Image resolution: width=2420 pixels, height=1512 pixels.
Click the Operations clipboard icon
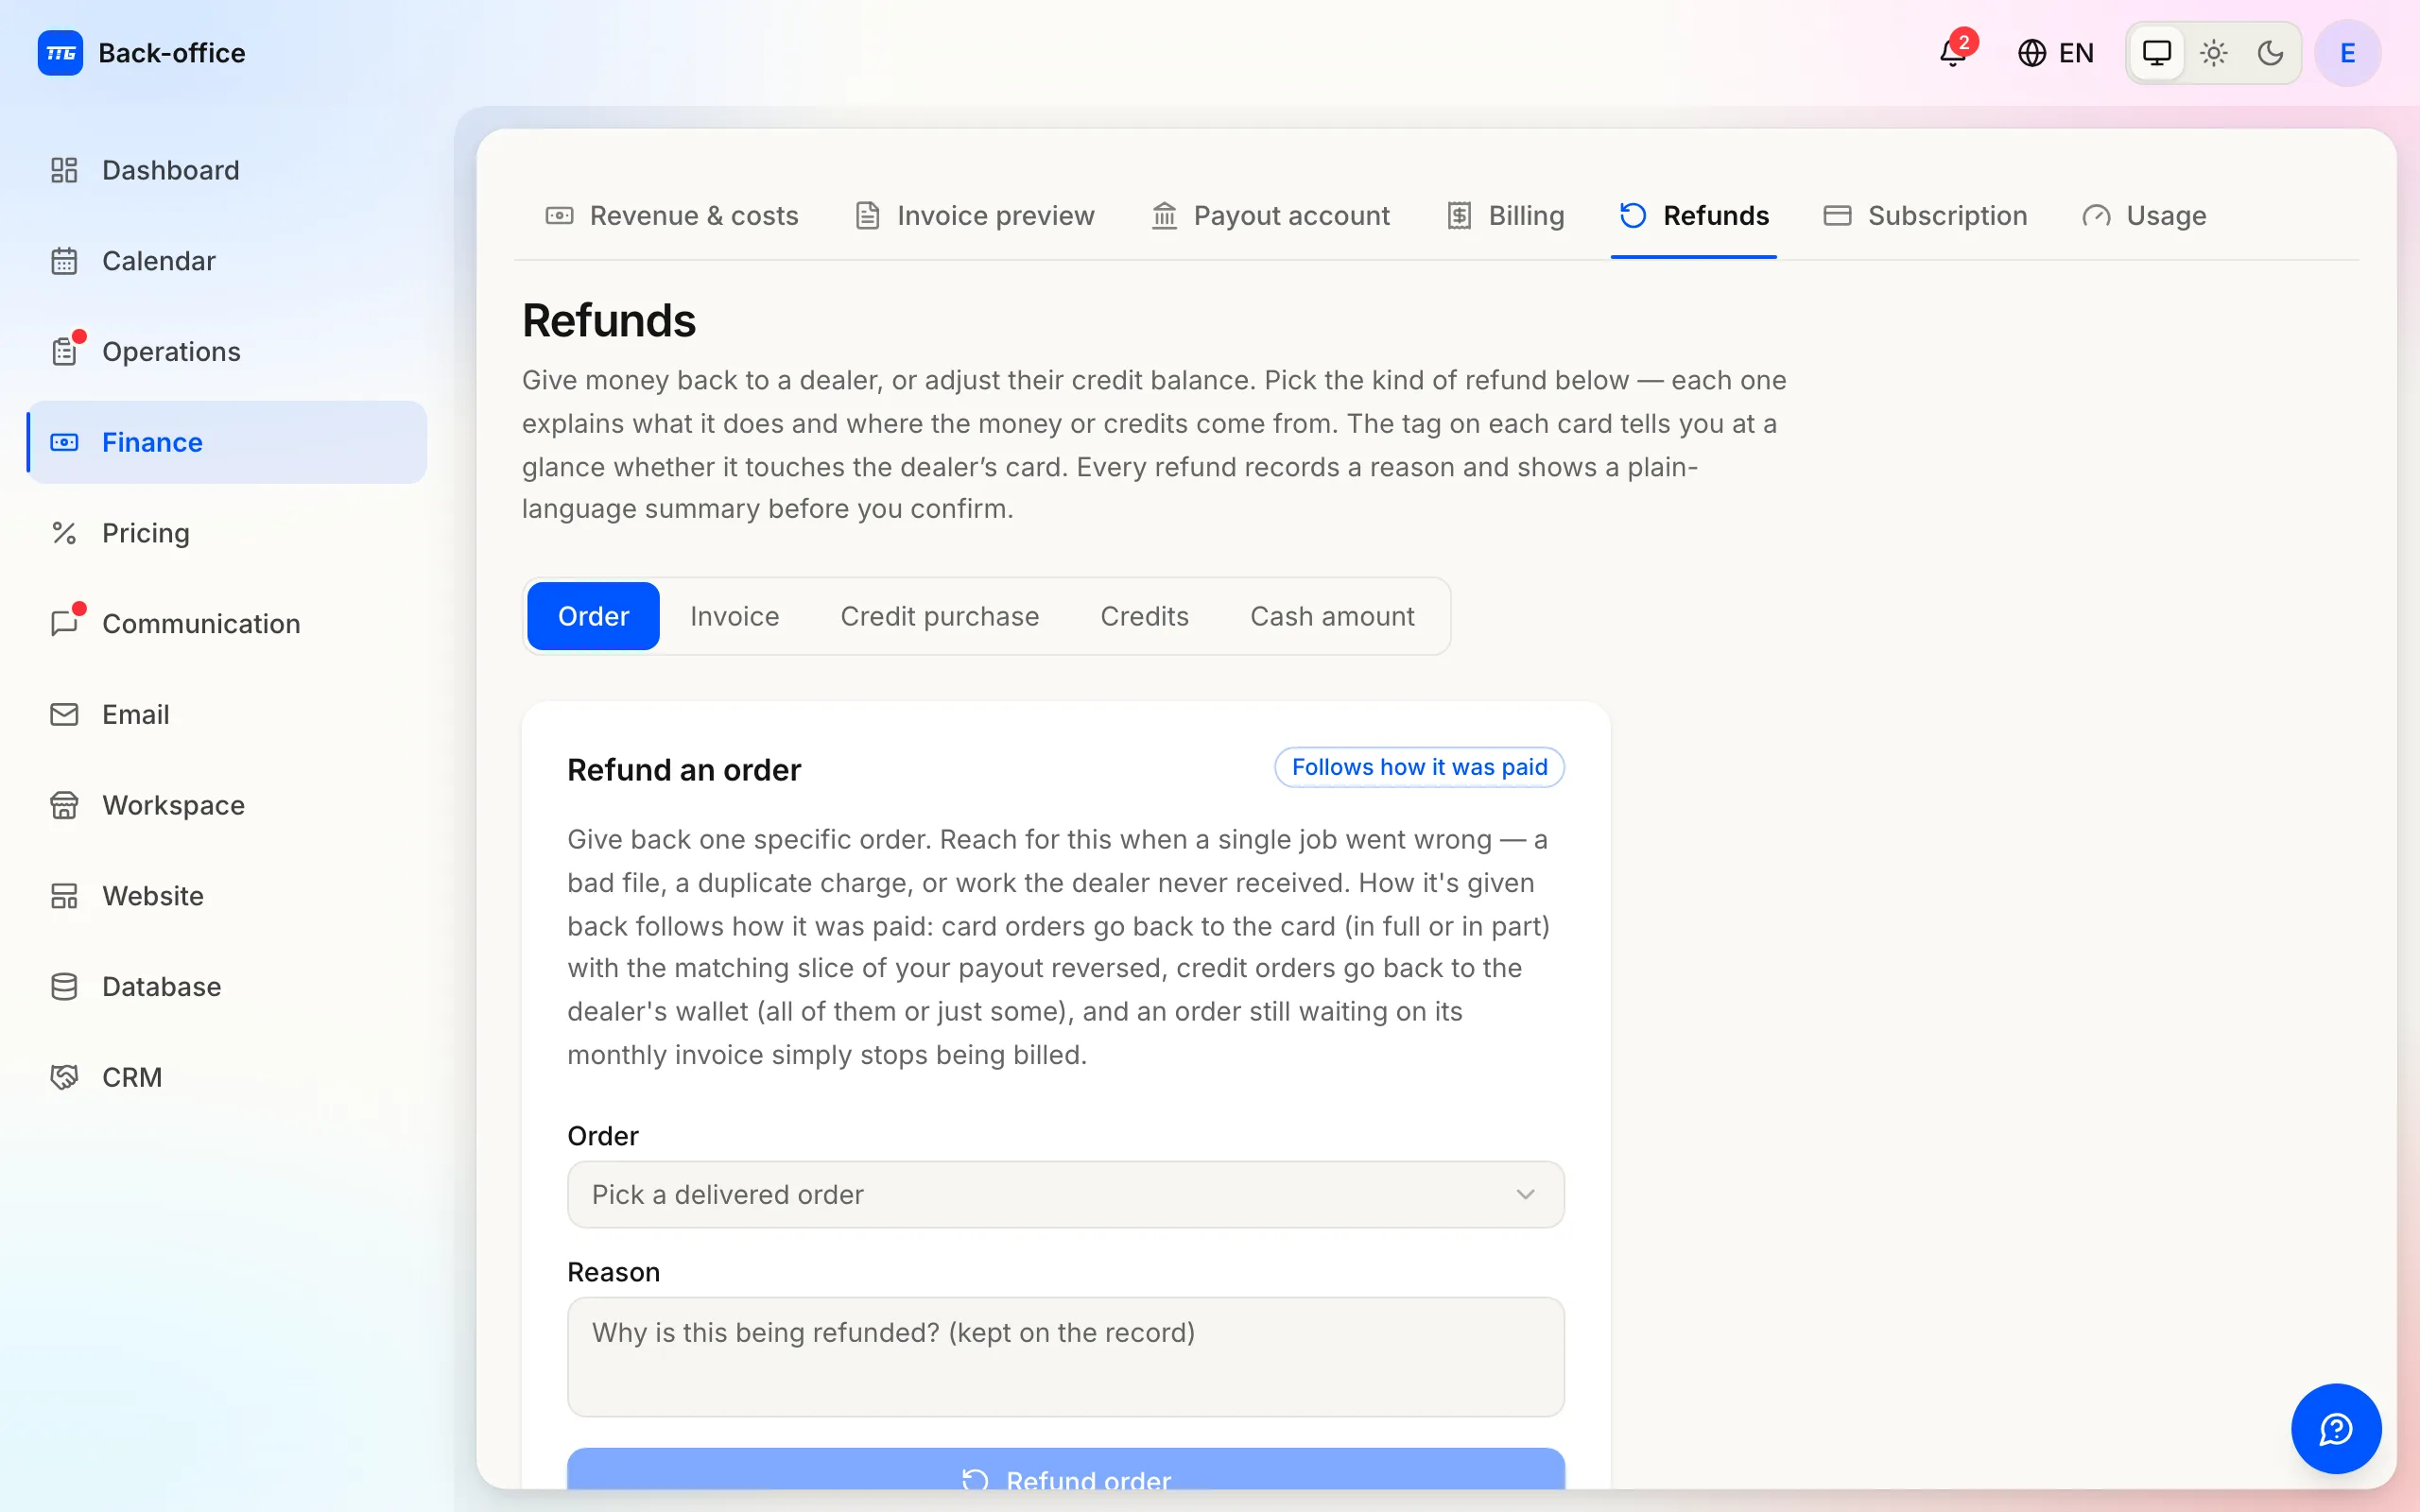click(x=64, y=352)
